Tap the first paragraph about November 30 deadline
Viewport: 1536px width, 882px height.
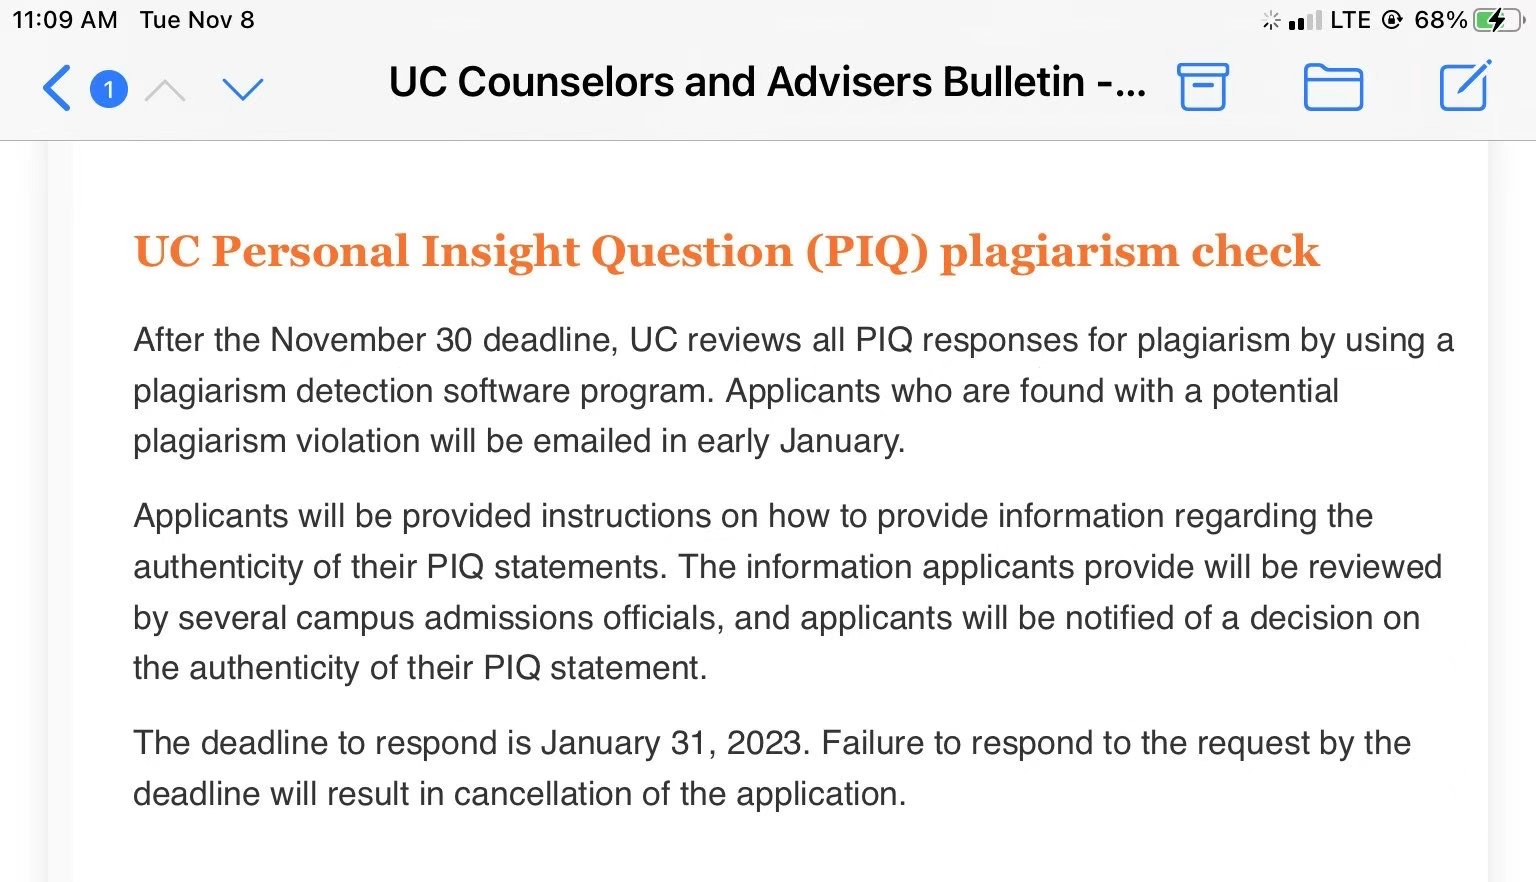[790, 390]
